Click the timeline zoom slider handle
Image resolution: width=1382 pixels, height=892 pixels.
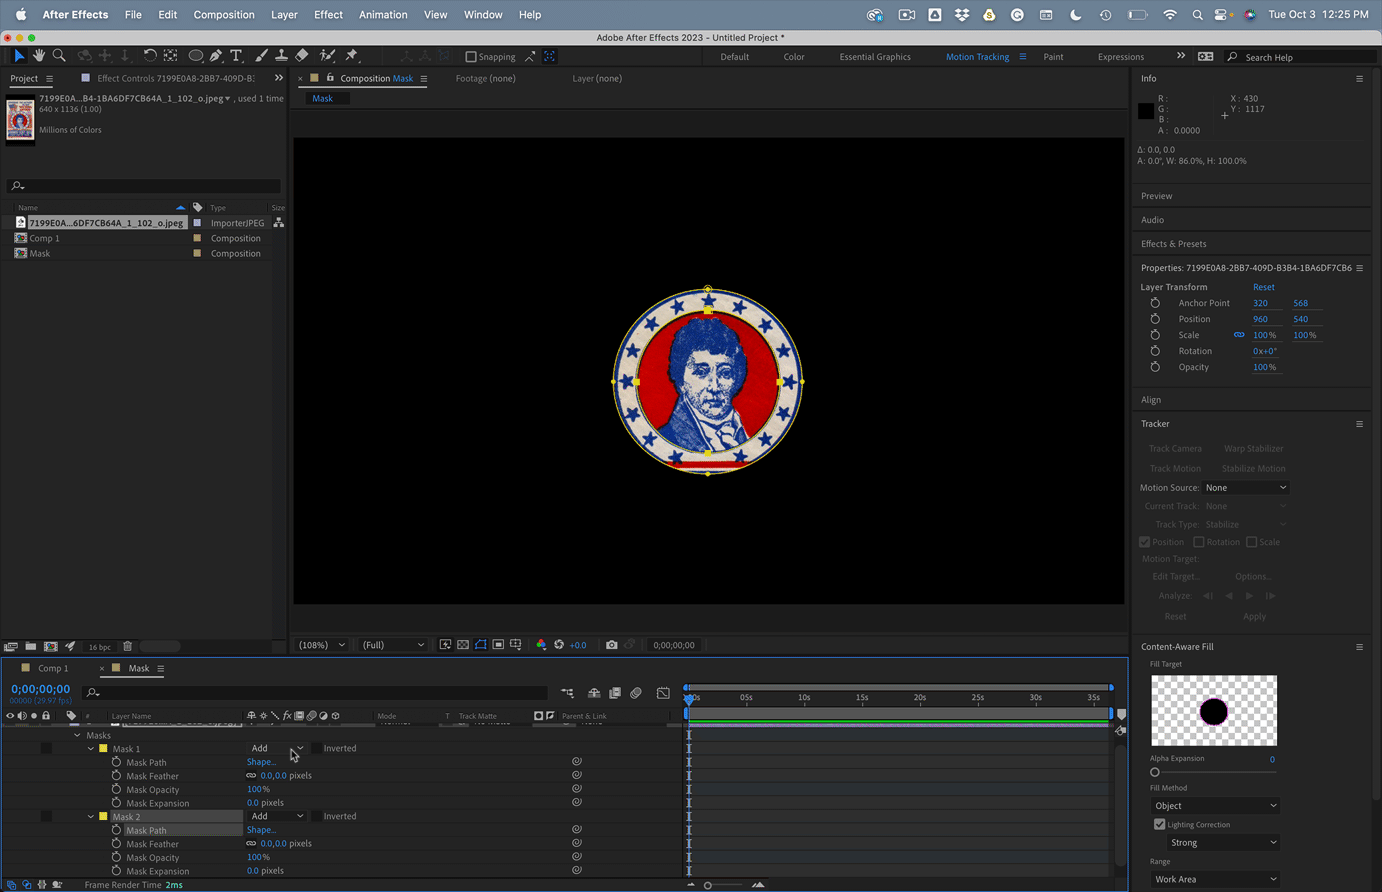click(708, 885)
